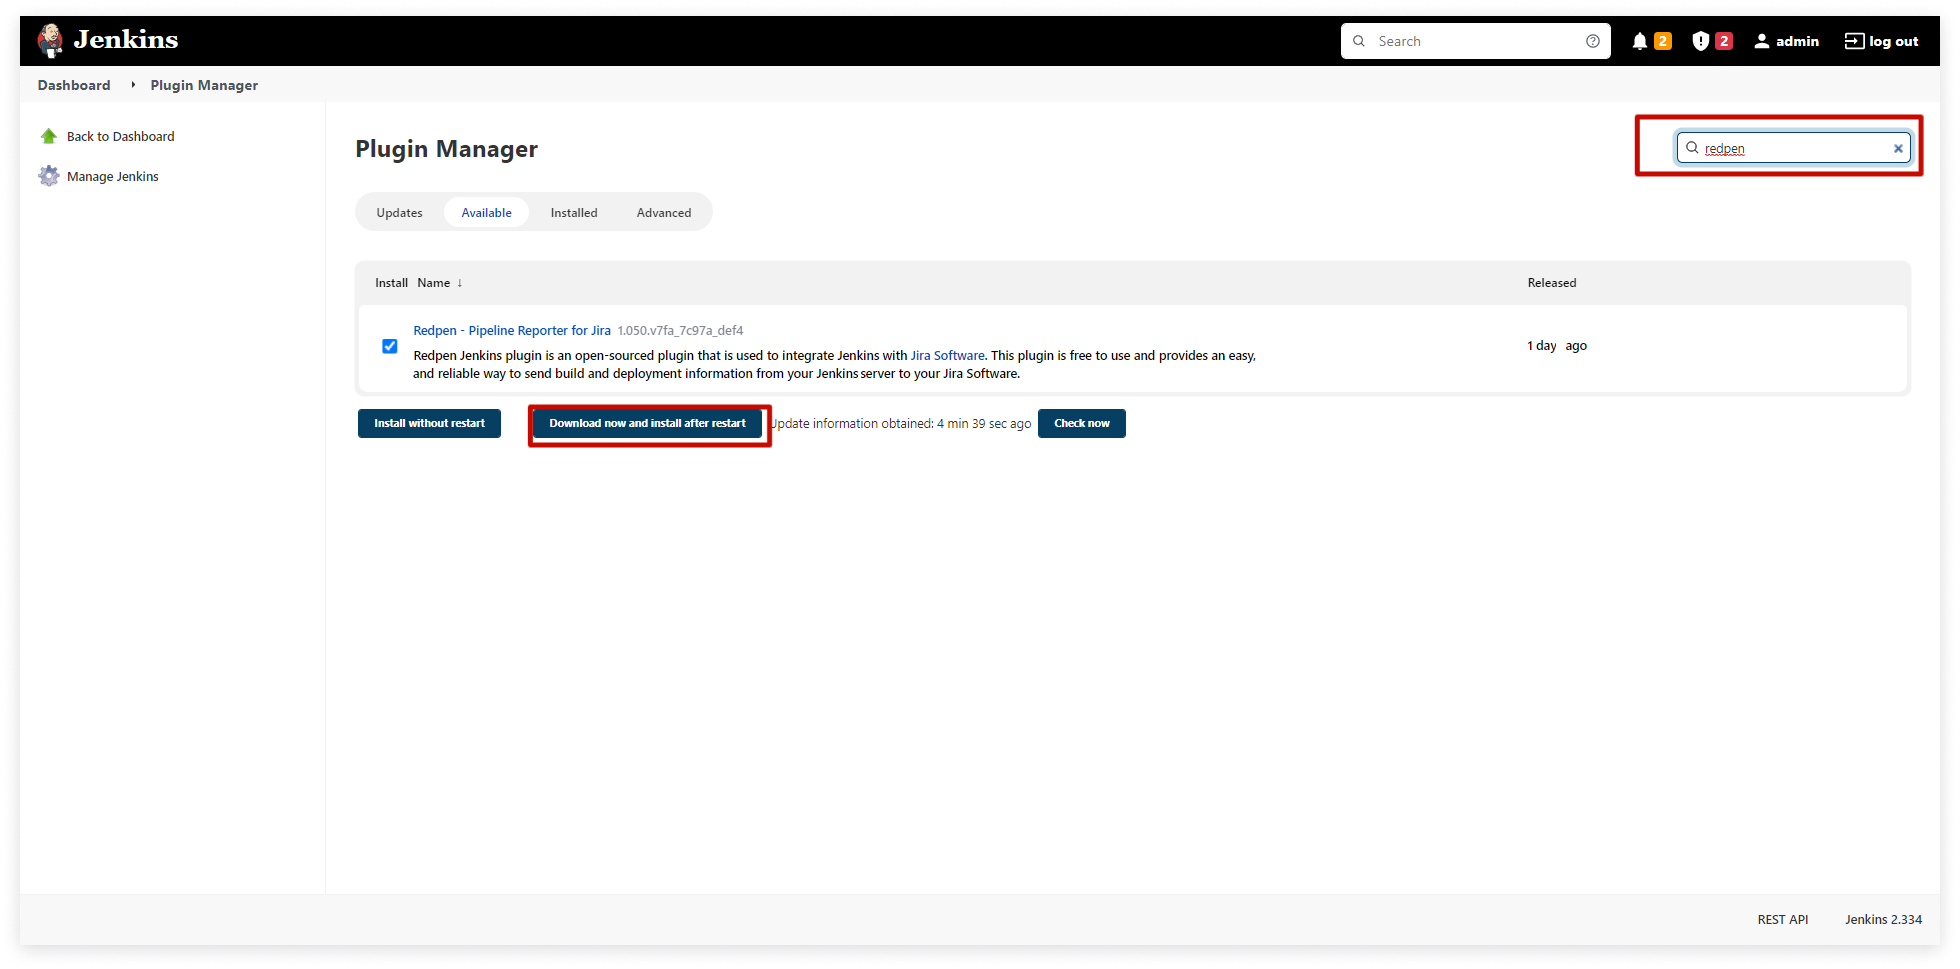Clear the redpen plugin filter with X

(x=1898, y=148)
